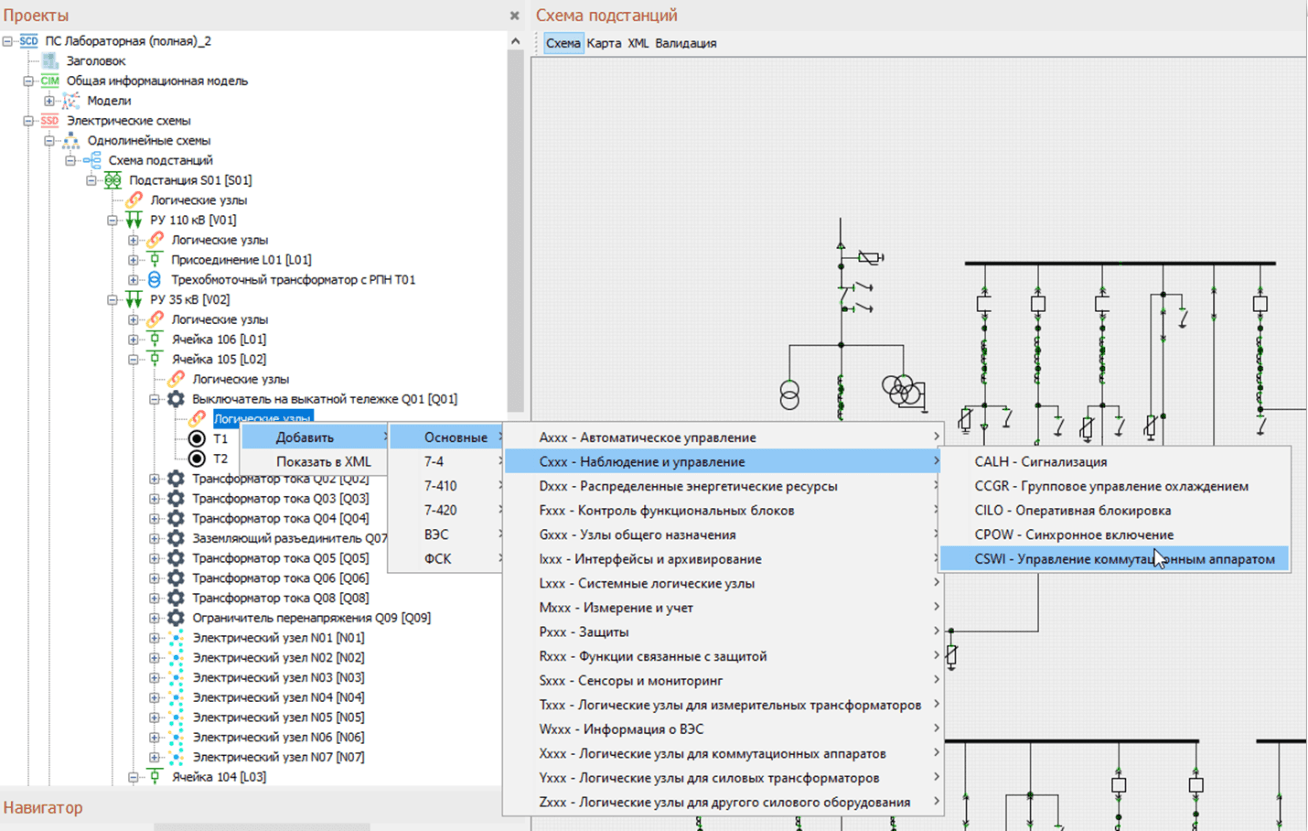1308x831 pixels.
Task: Expand the Ячейка 106 [L01] node
Action: coord(134,340)
